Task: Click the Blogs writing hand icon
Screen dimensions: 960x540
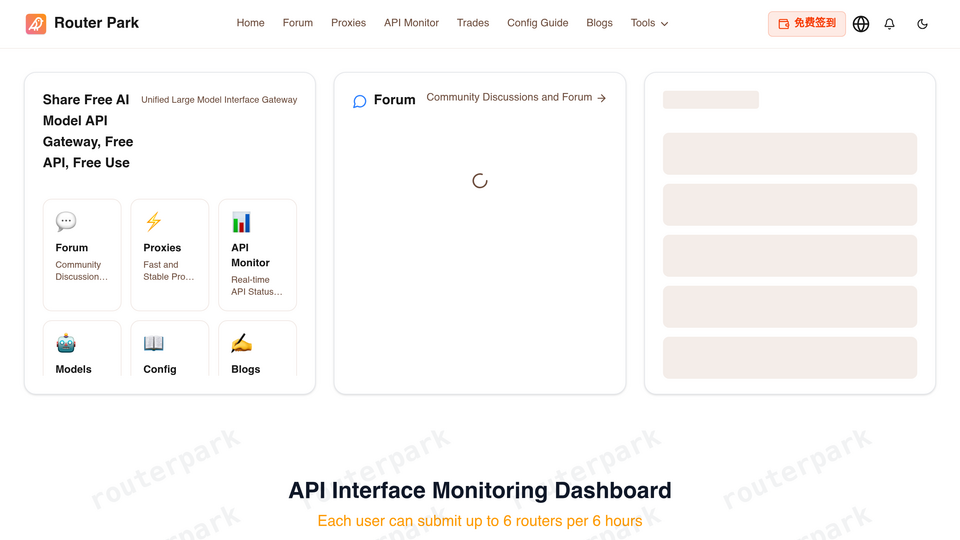Action: click(241, 343)
